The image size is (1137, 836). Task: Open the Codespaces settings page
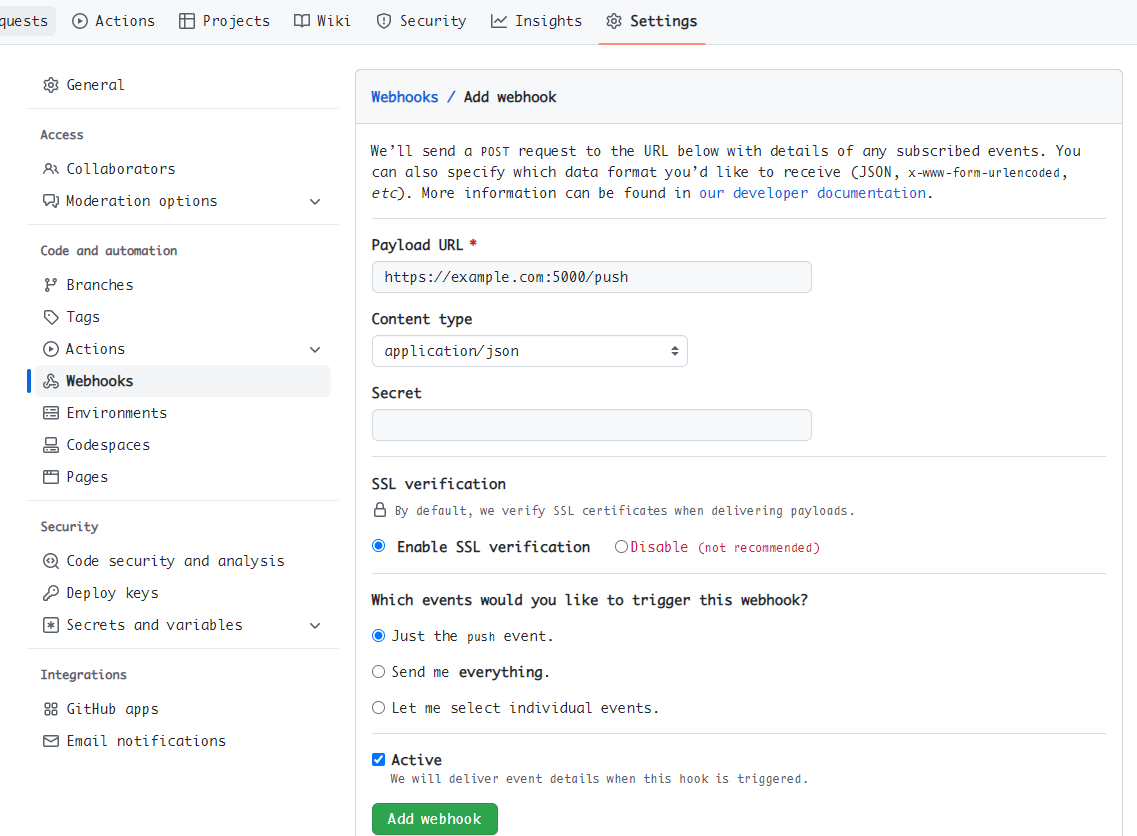click(x=107, y=444)
